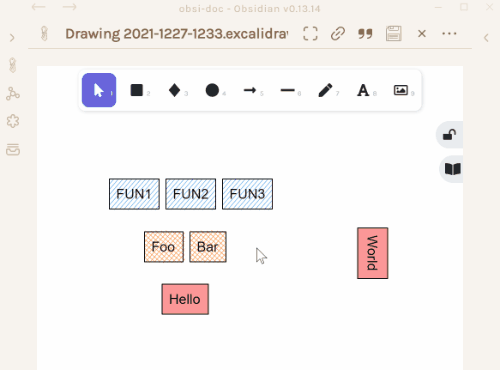Image resolution: width=500 pixels, height=370 pixels.
Task: Close the drawing pane with X
Action: (x=422, y=34)
